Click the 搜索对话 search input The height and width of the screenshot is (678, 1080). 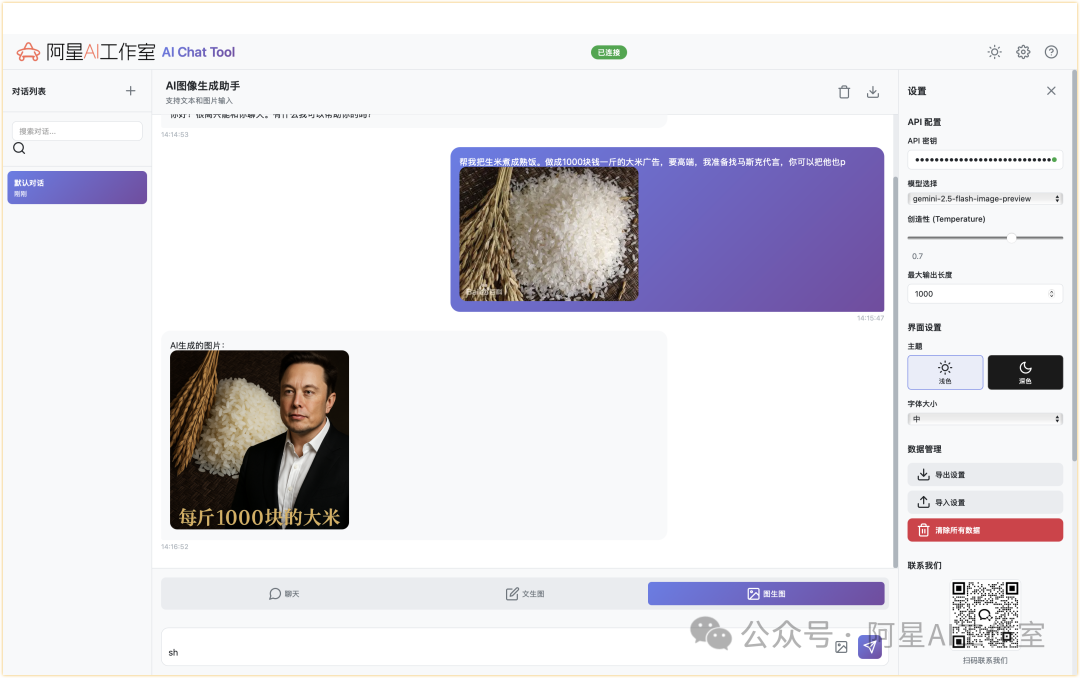coord(77,131)
